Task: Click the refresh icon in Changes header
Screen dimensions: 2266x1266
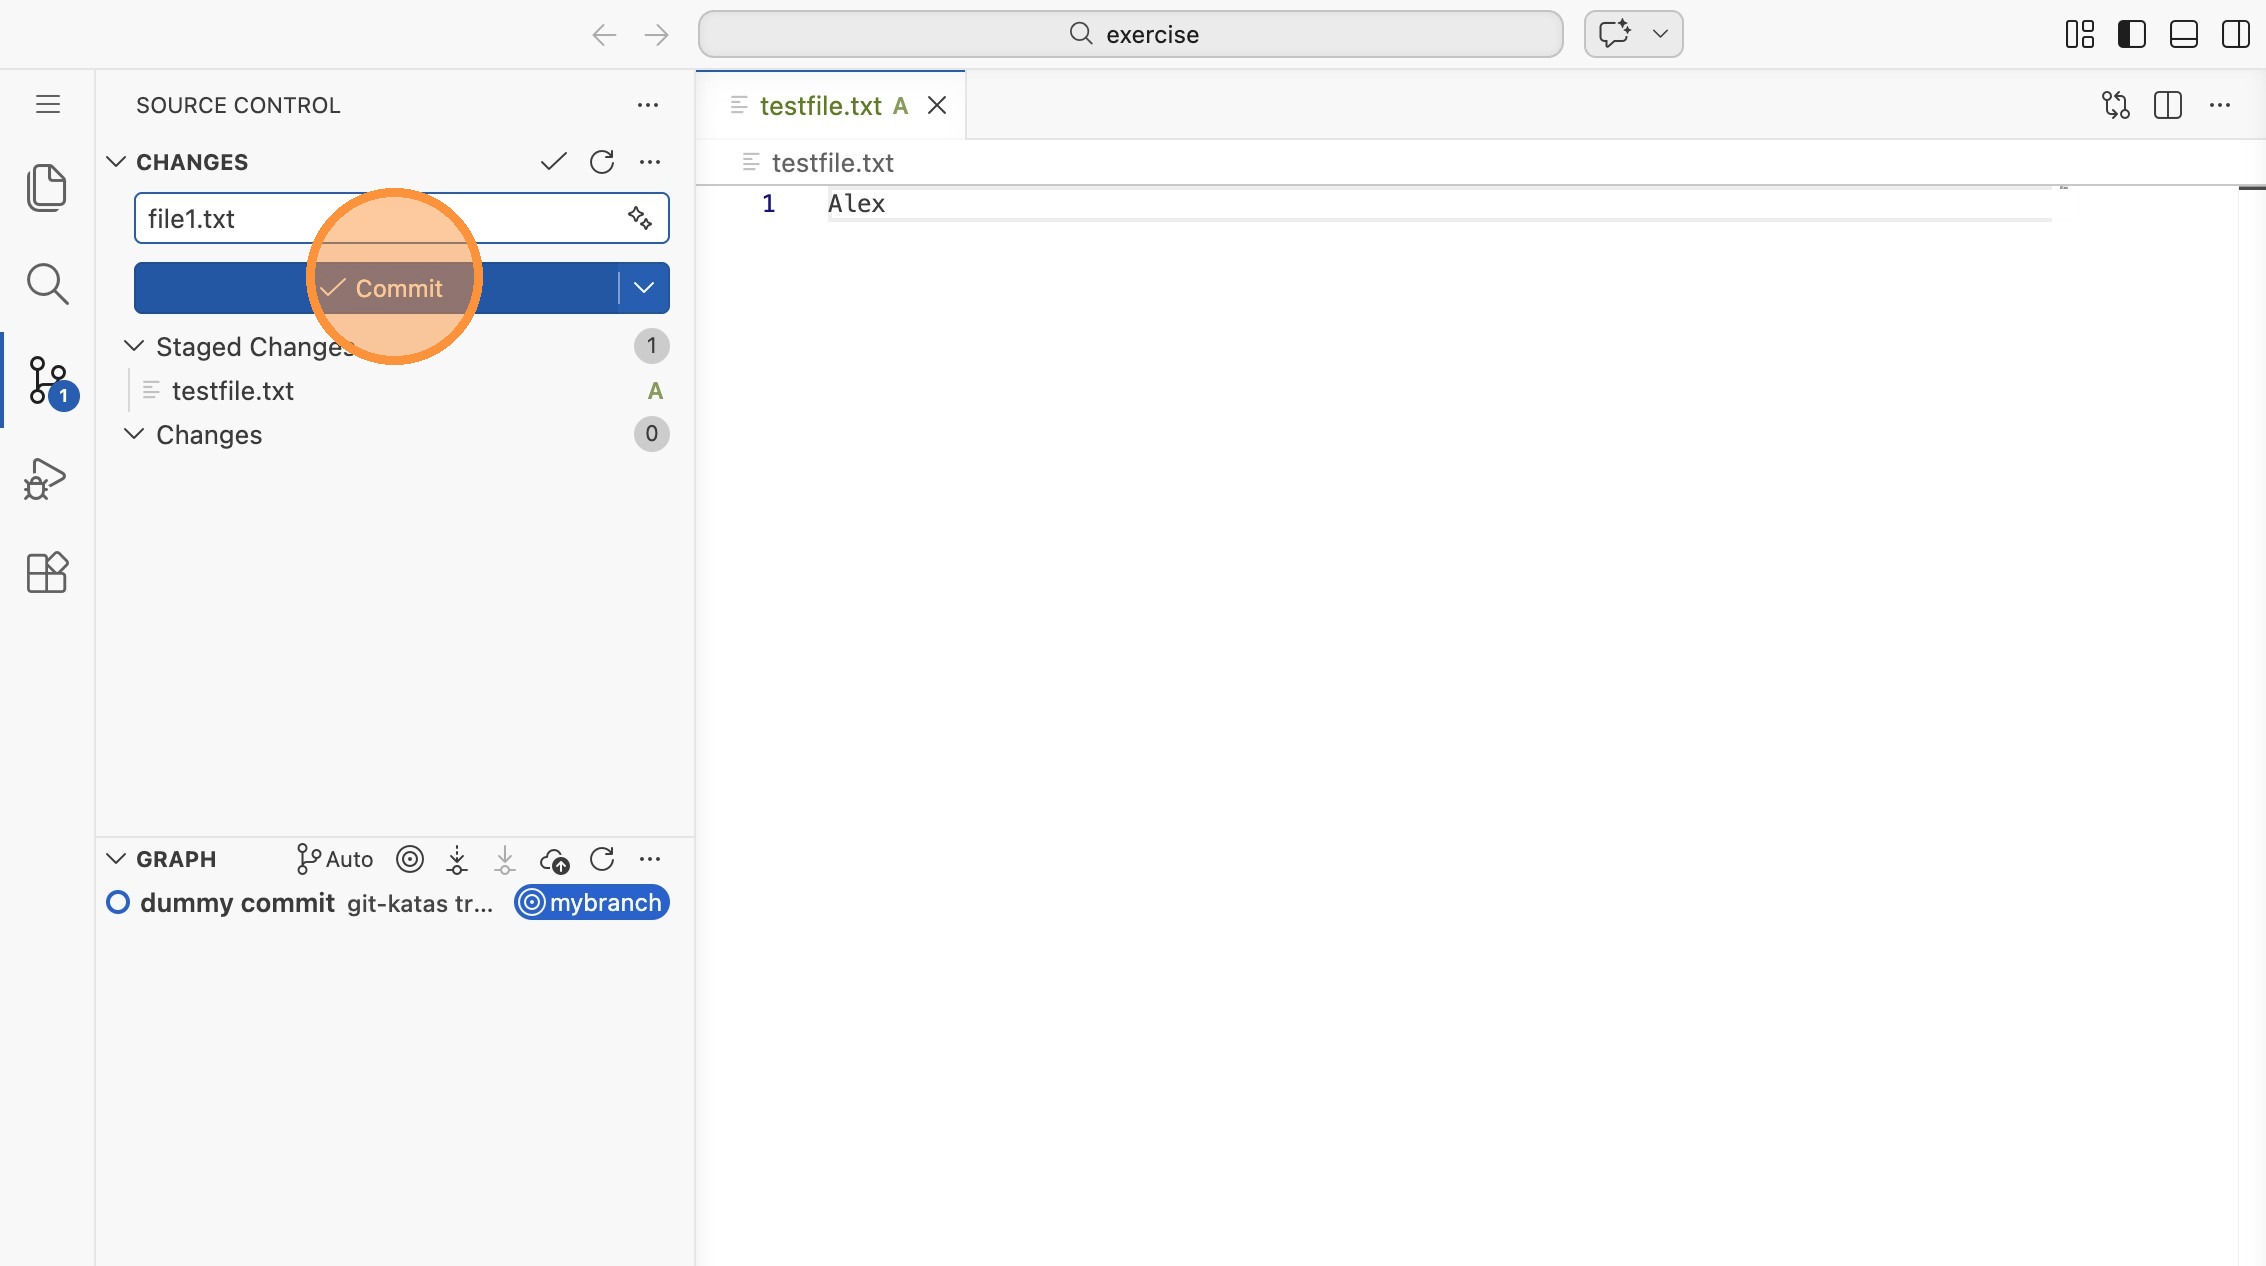Action: pos(602,162)
